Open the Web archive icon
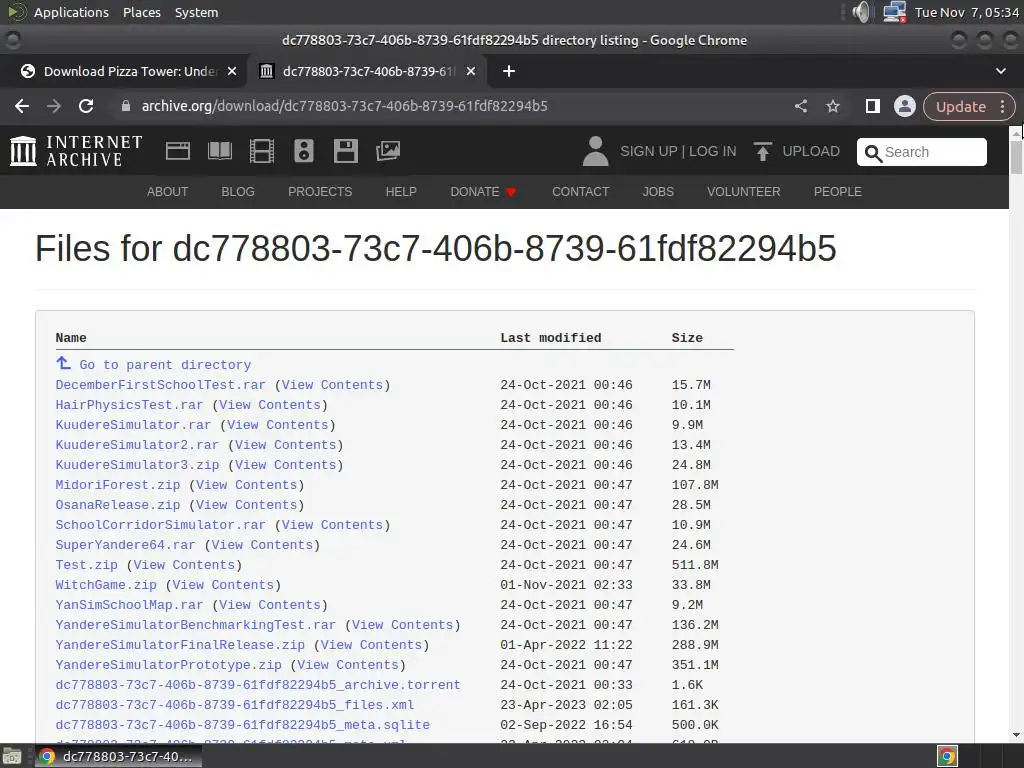 [178, 151]
